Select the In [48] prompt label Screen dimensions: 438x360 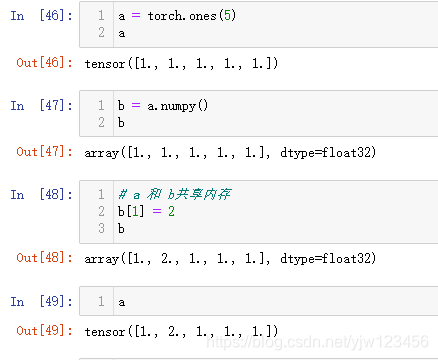point(41,194)
